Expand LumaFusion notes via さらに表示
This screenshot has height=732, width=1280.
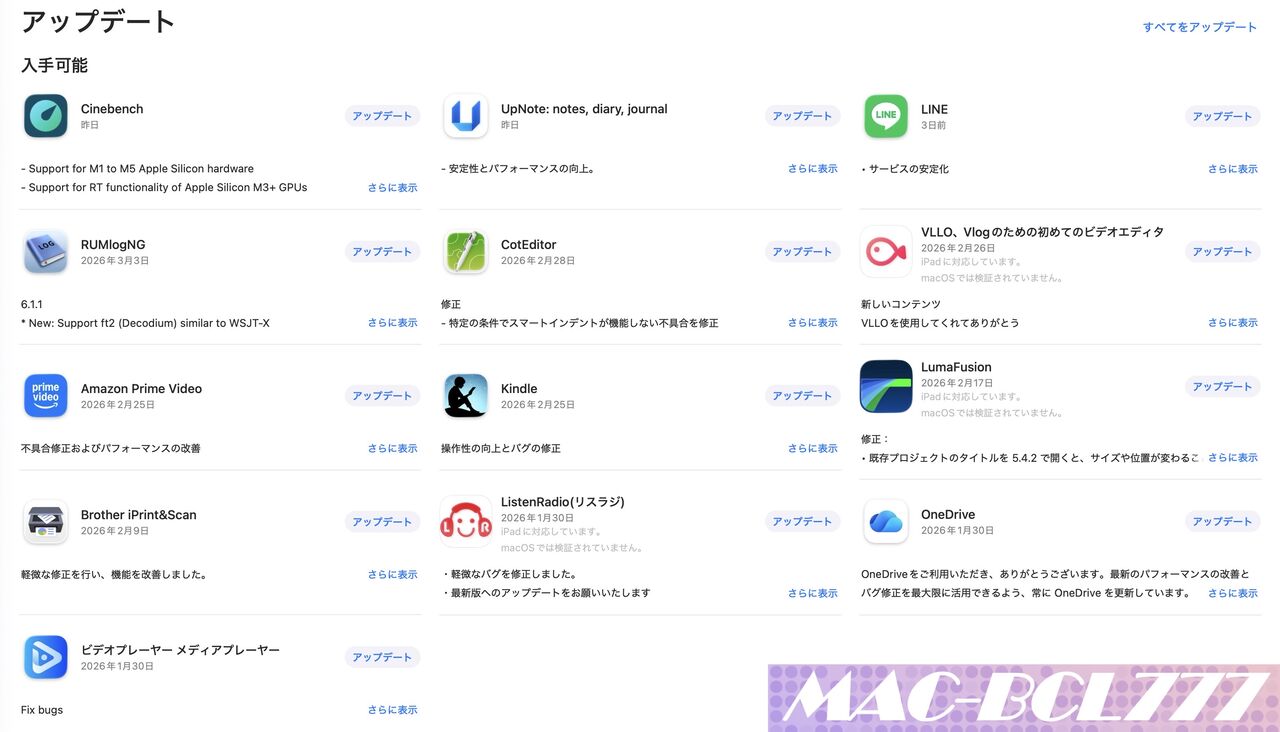[x=1232, y=458]
